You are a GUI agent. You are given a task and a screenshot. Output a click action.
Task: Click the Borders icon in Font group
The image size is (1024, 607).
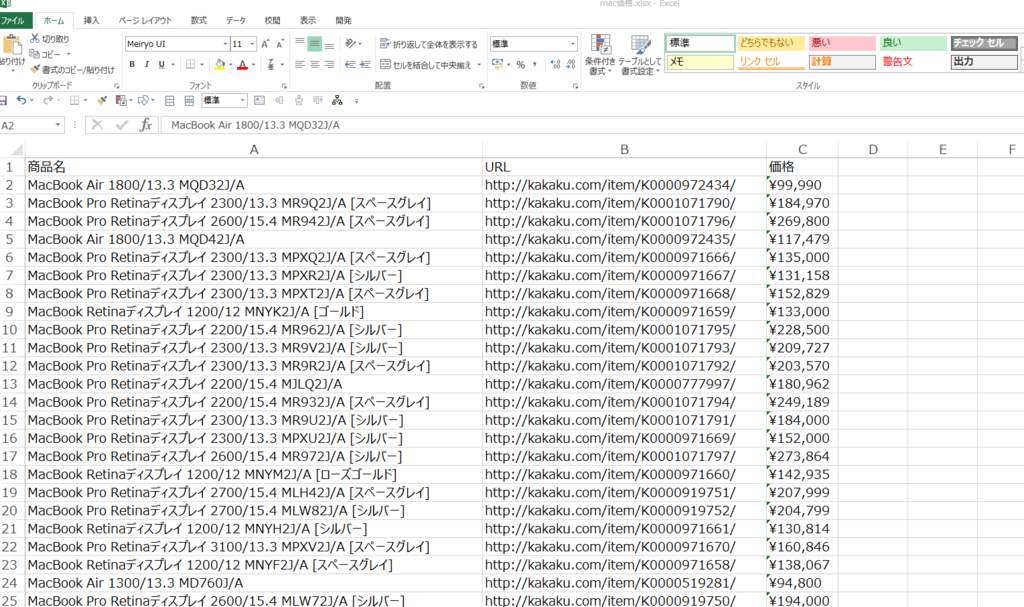[191, 64]
